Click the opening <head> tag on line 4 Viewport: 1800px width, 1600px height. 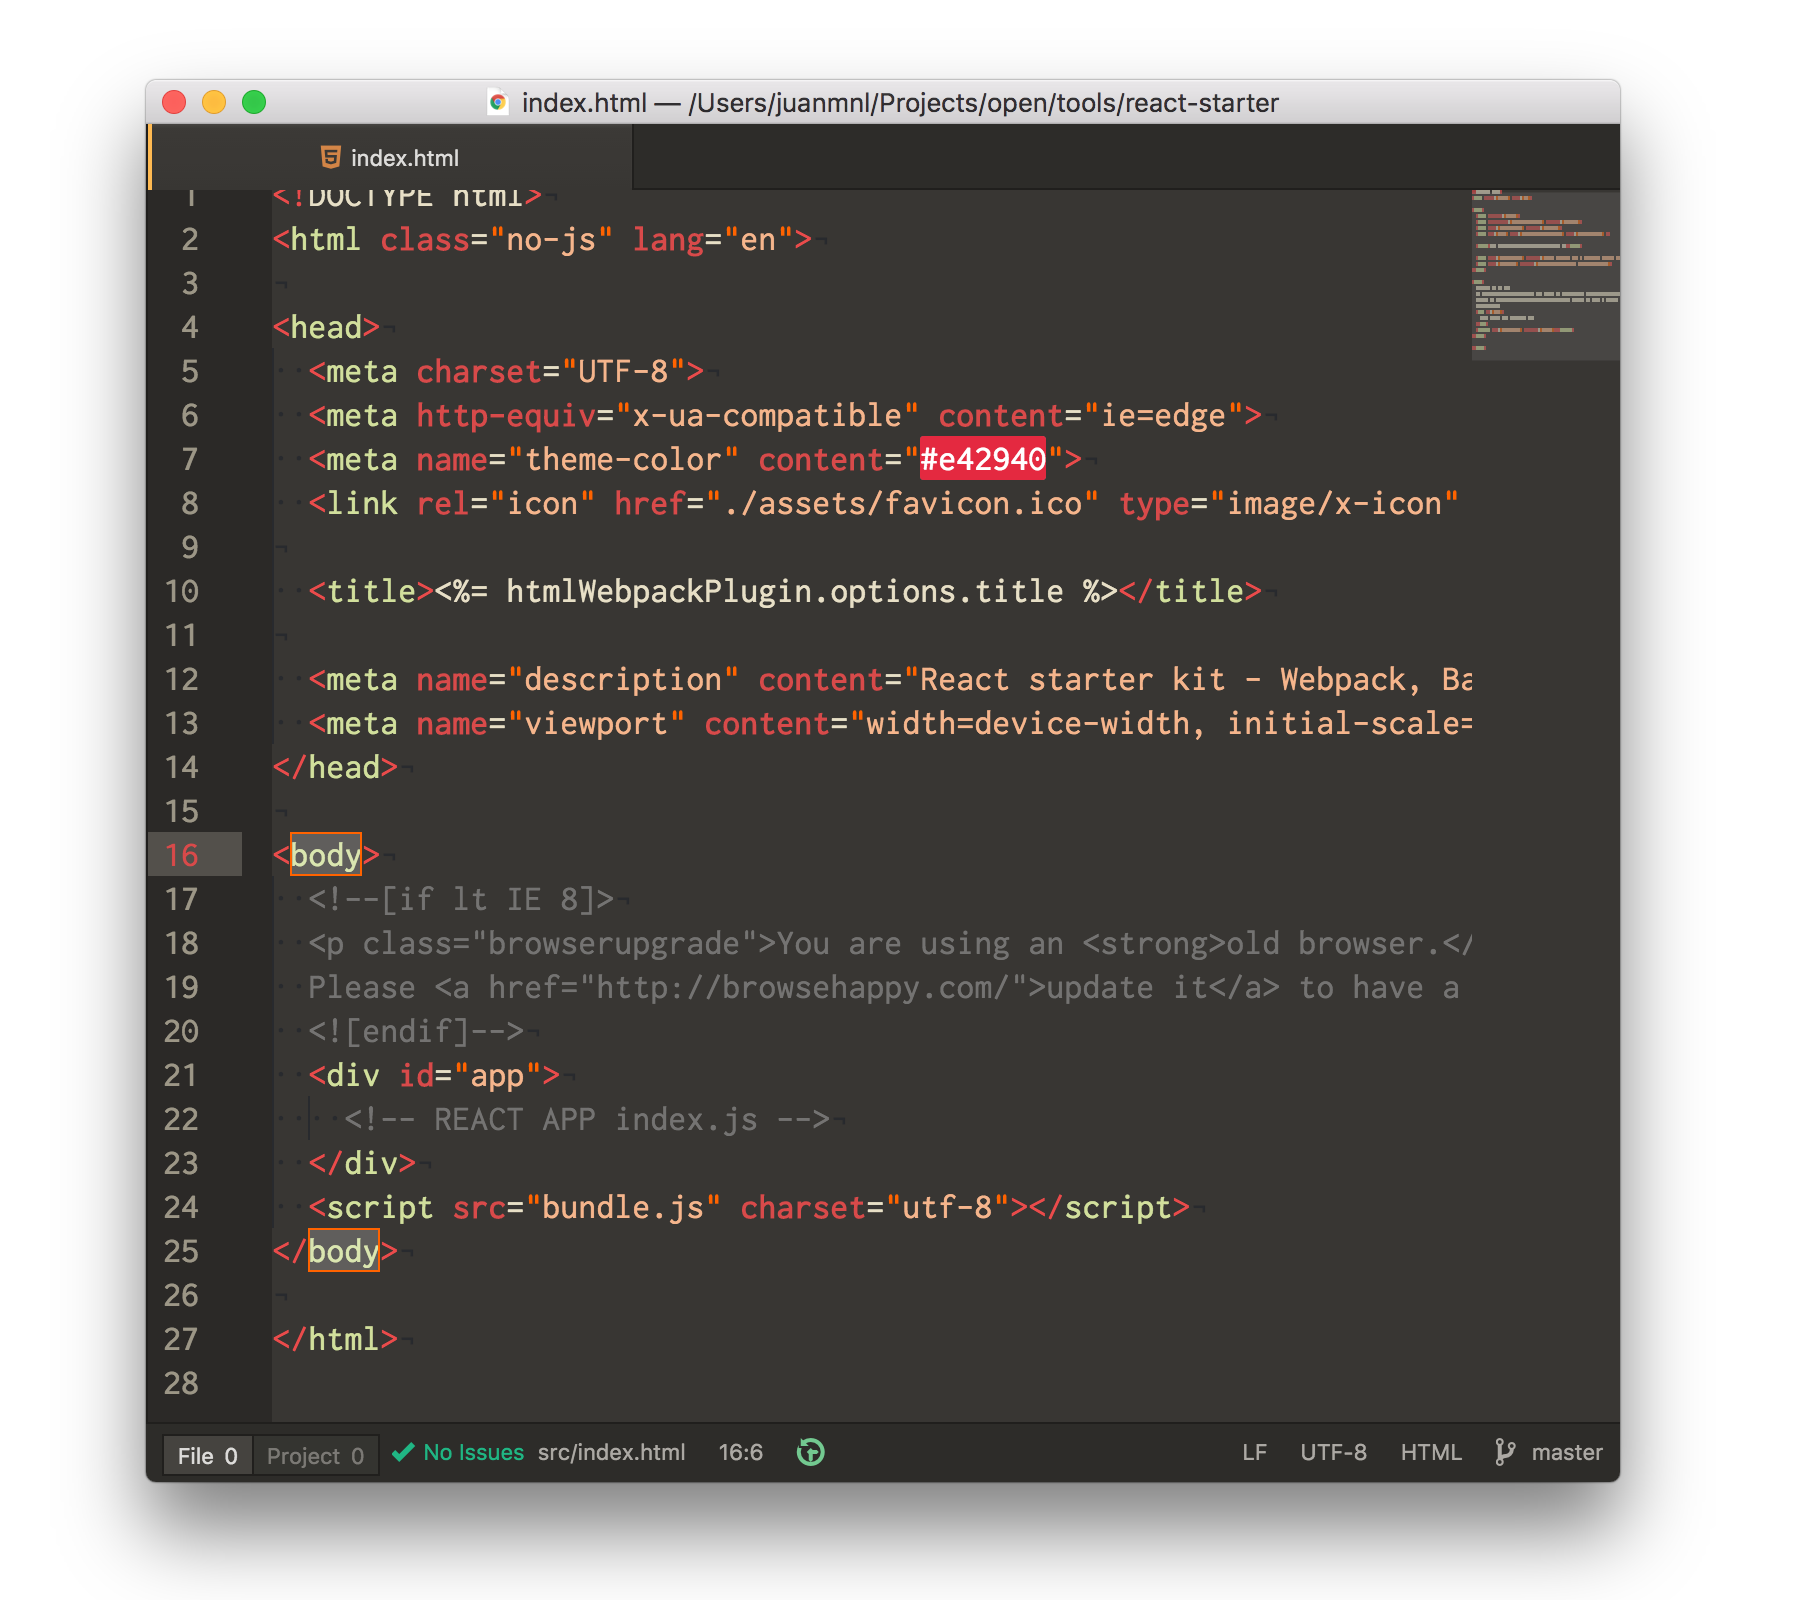click(x=326, y=327)
